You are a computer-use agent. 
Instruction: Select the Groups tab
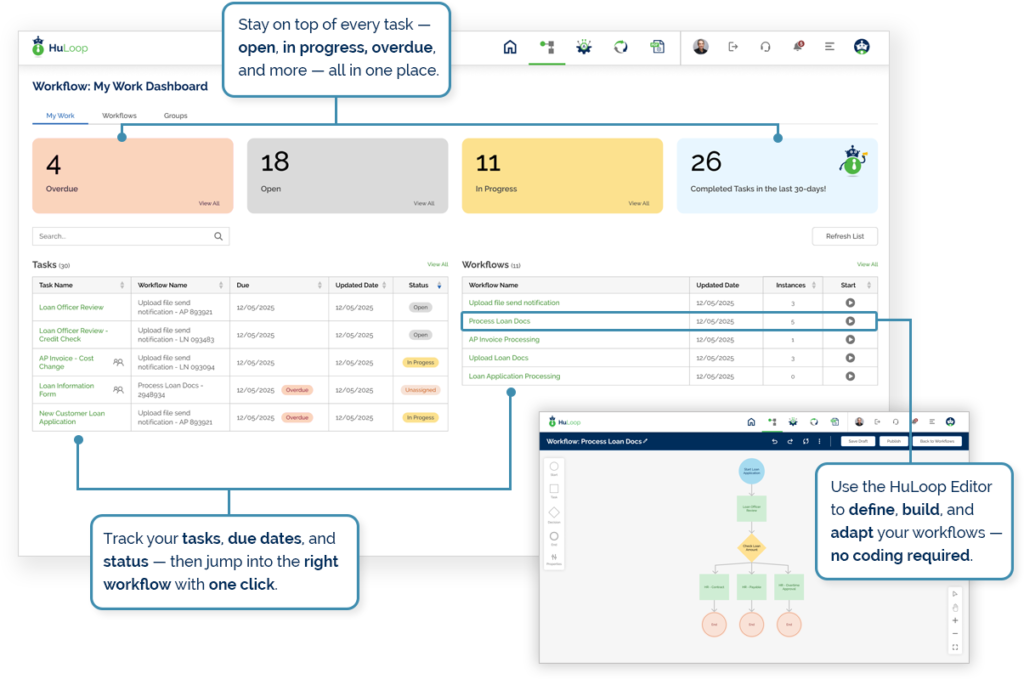(175, 115)
